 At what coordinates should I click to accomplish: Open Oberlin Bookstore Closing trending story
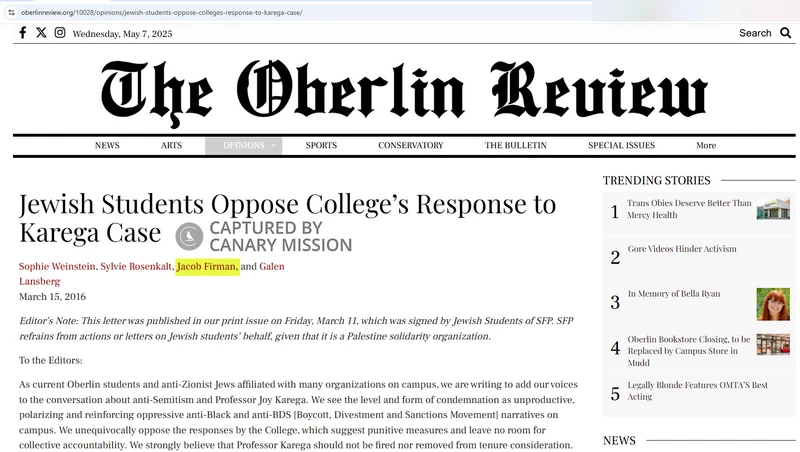click(x=689, y=351)
